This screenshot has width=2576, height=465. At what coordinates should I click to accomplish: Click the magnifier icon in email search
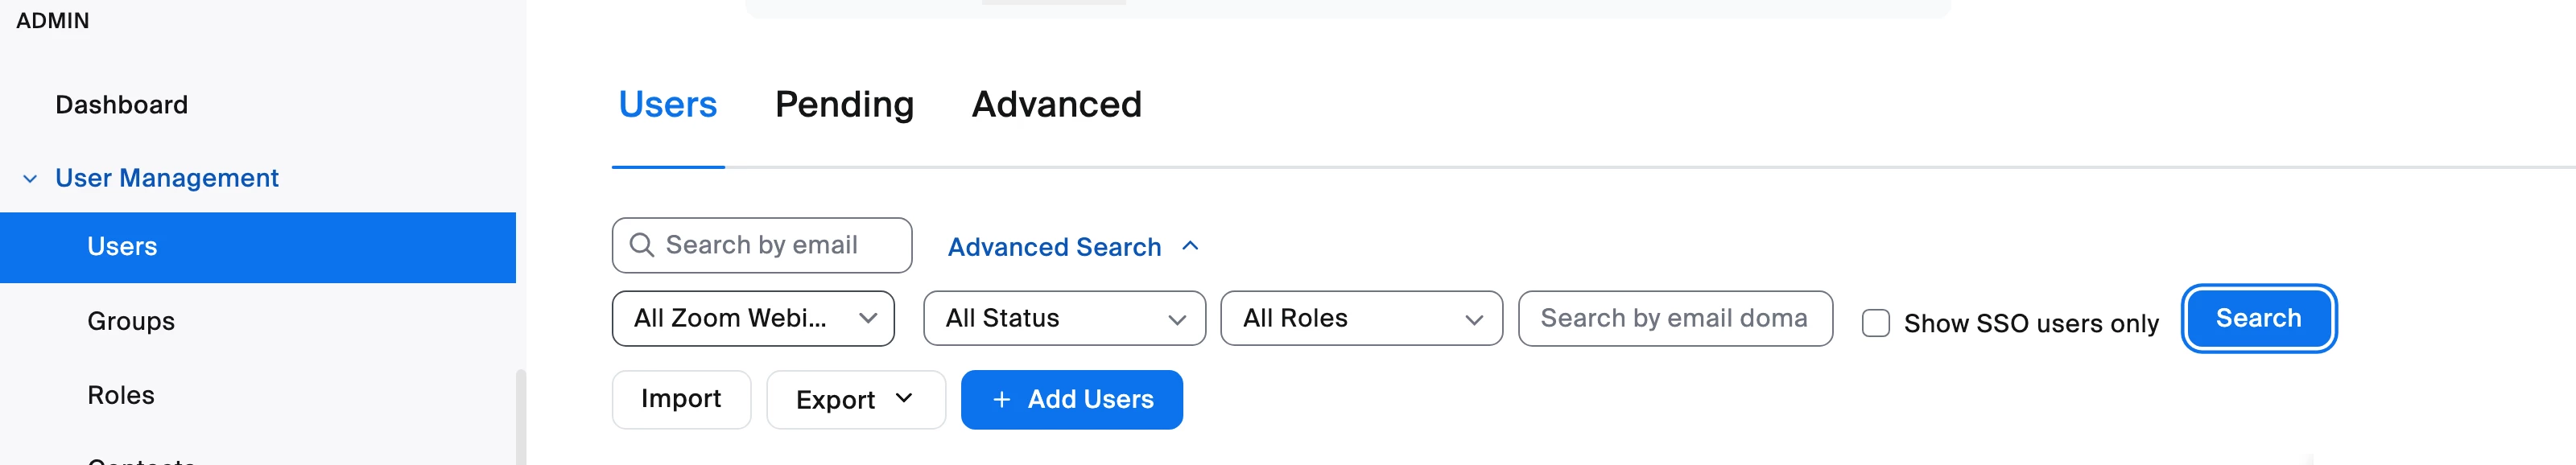641,245
